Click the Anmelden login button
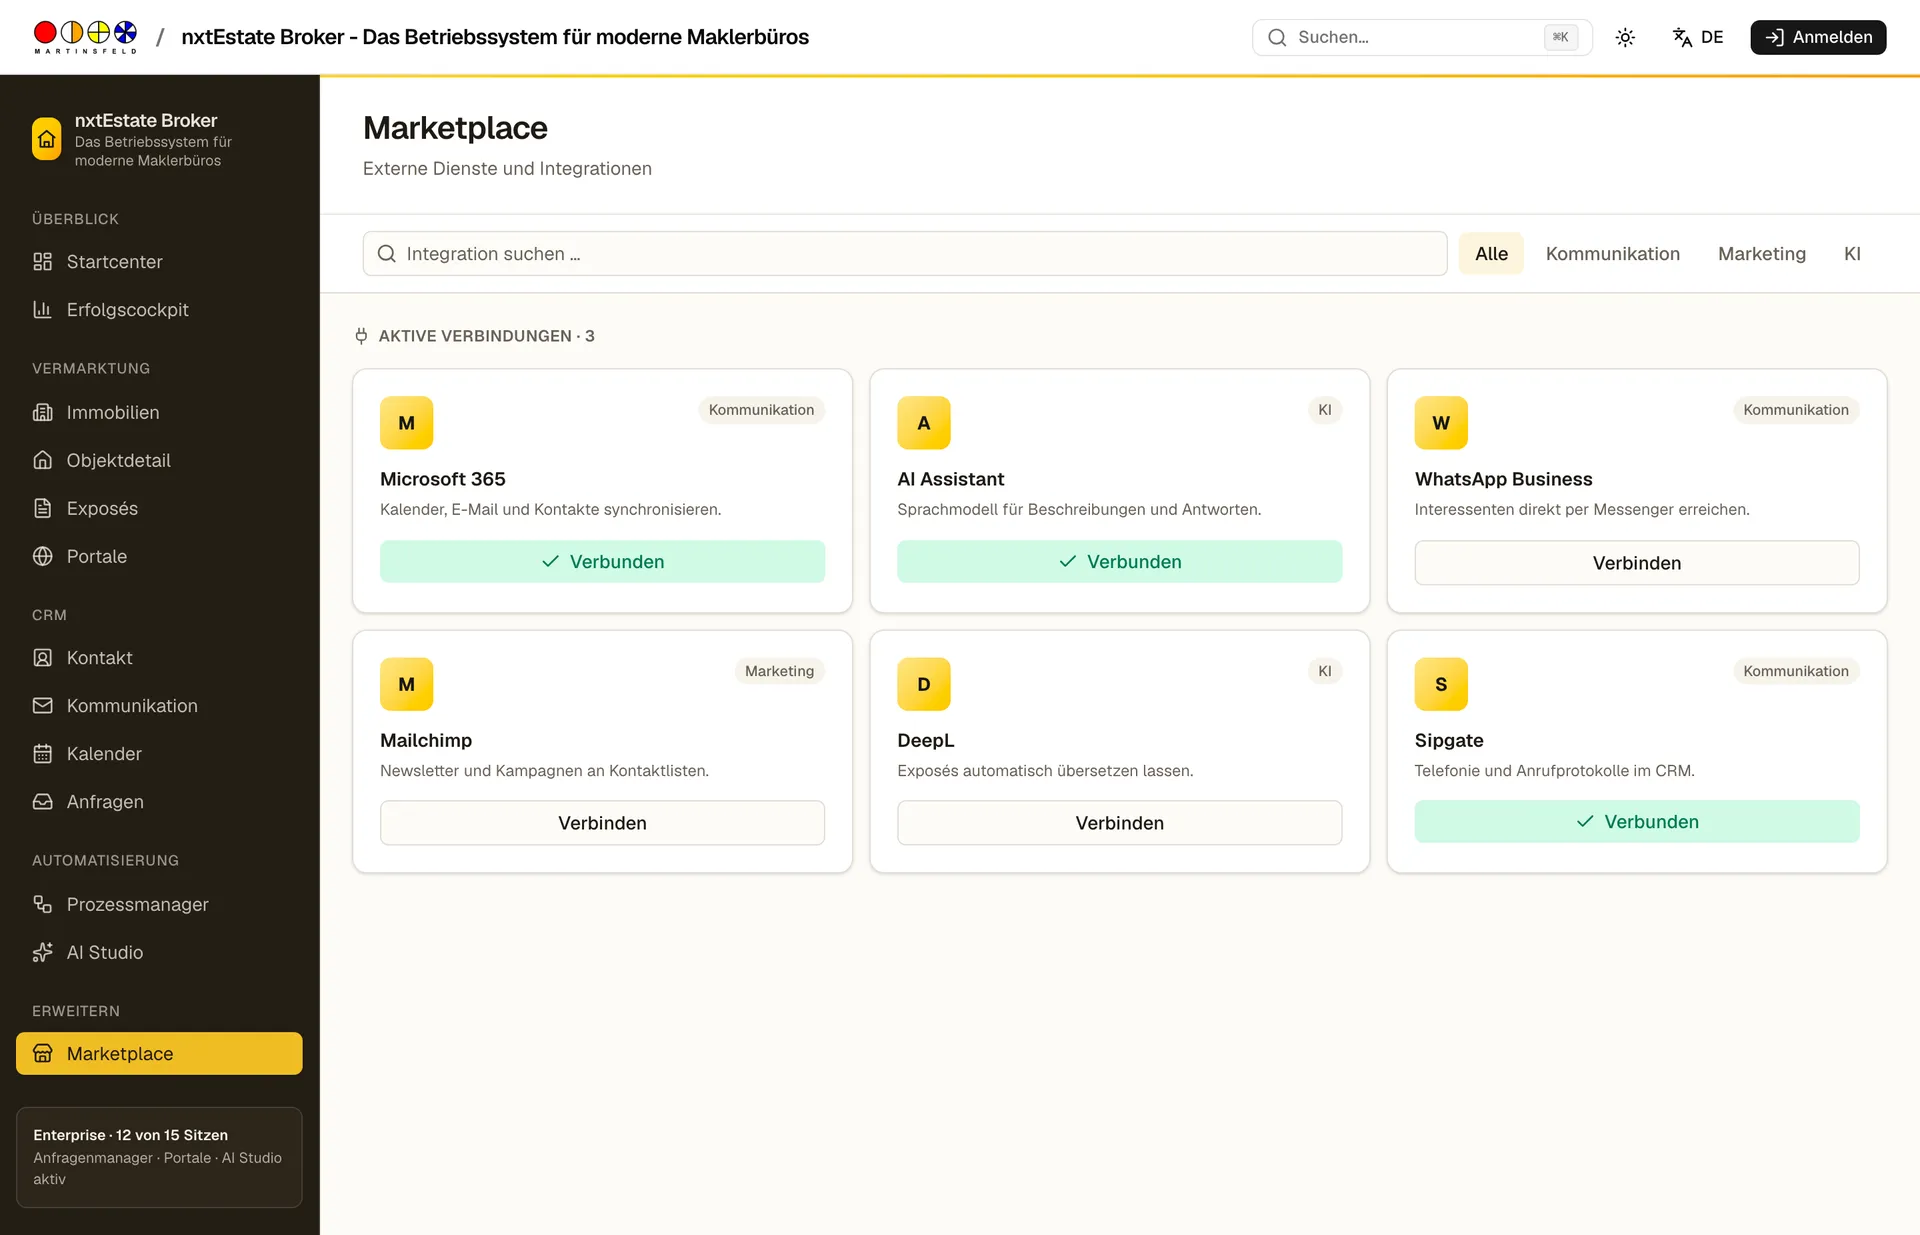 (1818, 37)
